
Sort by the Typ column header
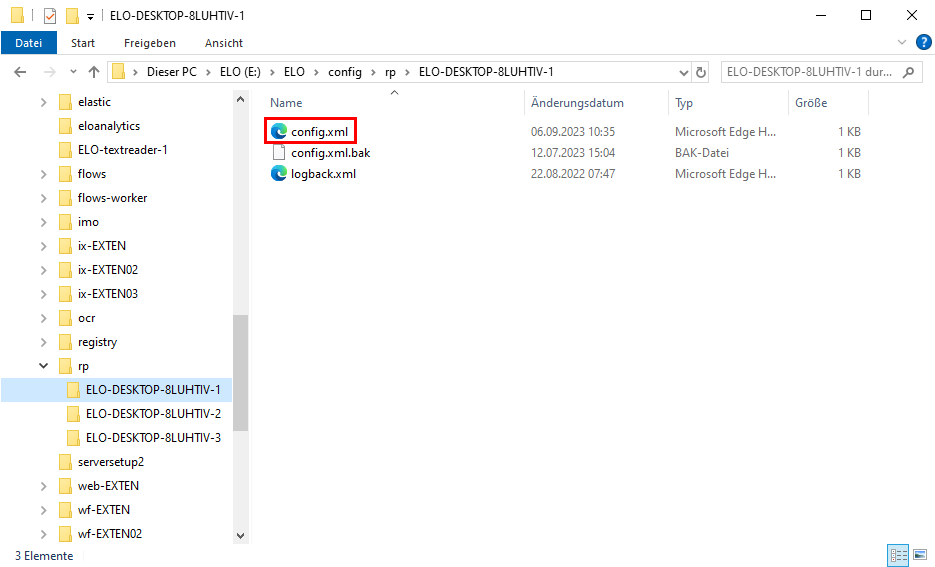tap(684, 103)
